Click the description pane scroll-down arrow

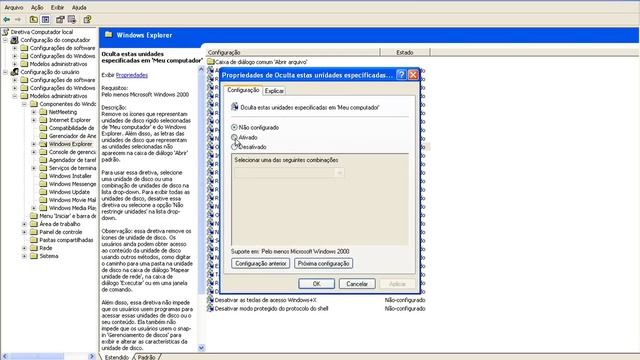(x=201, y=348)
